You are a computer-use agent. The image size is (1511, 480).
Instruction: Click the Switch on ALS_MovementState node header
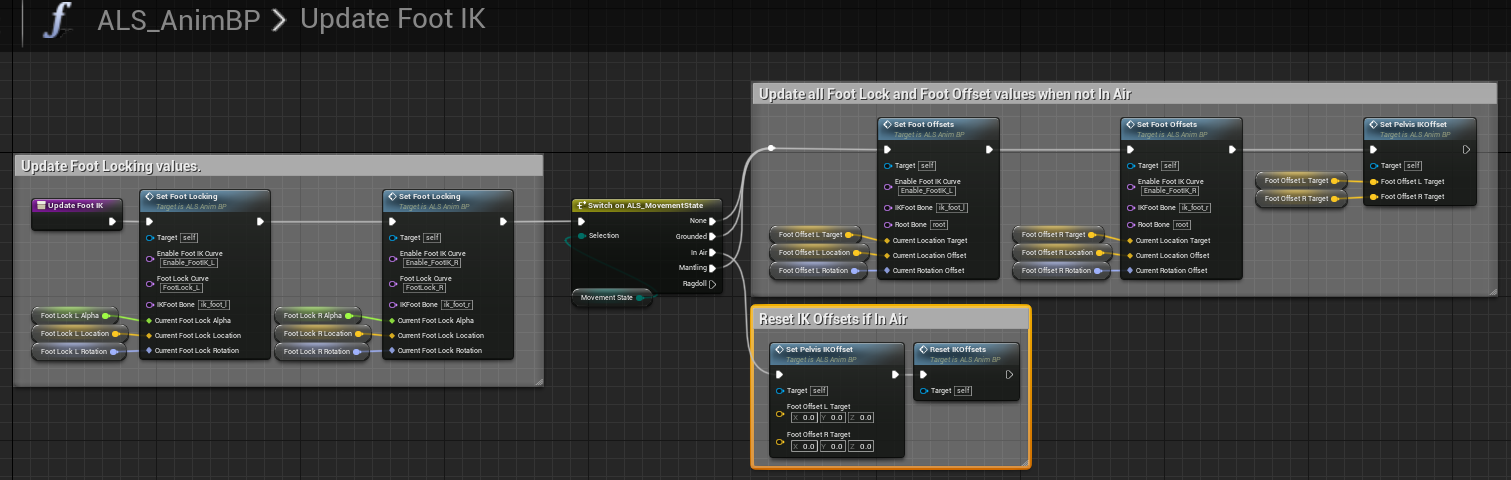643,205
